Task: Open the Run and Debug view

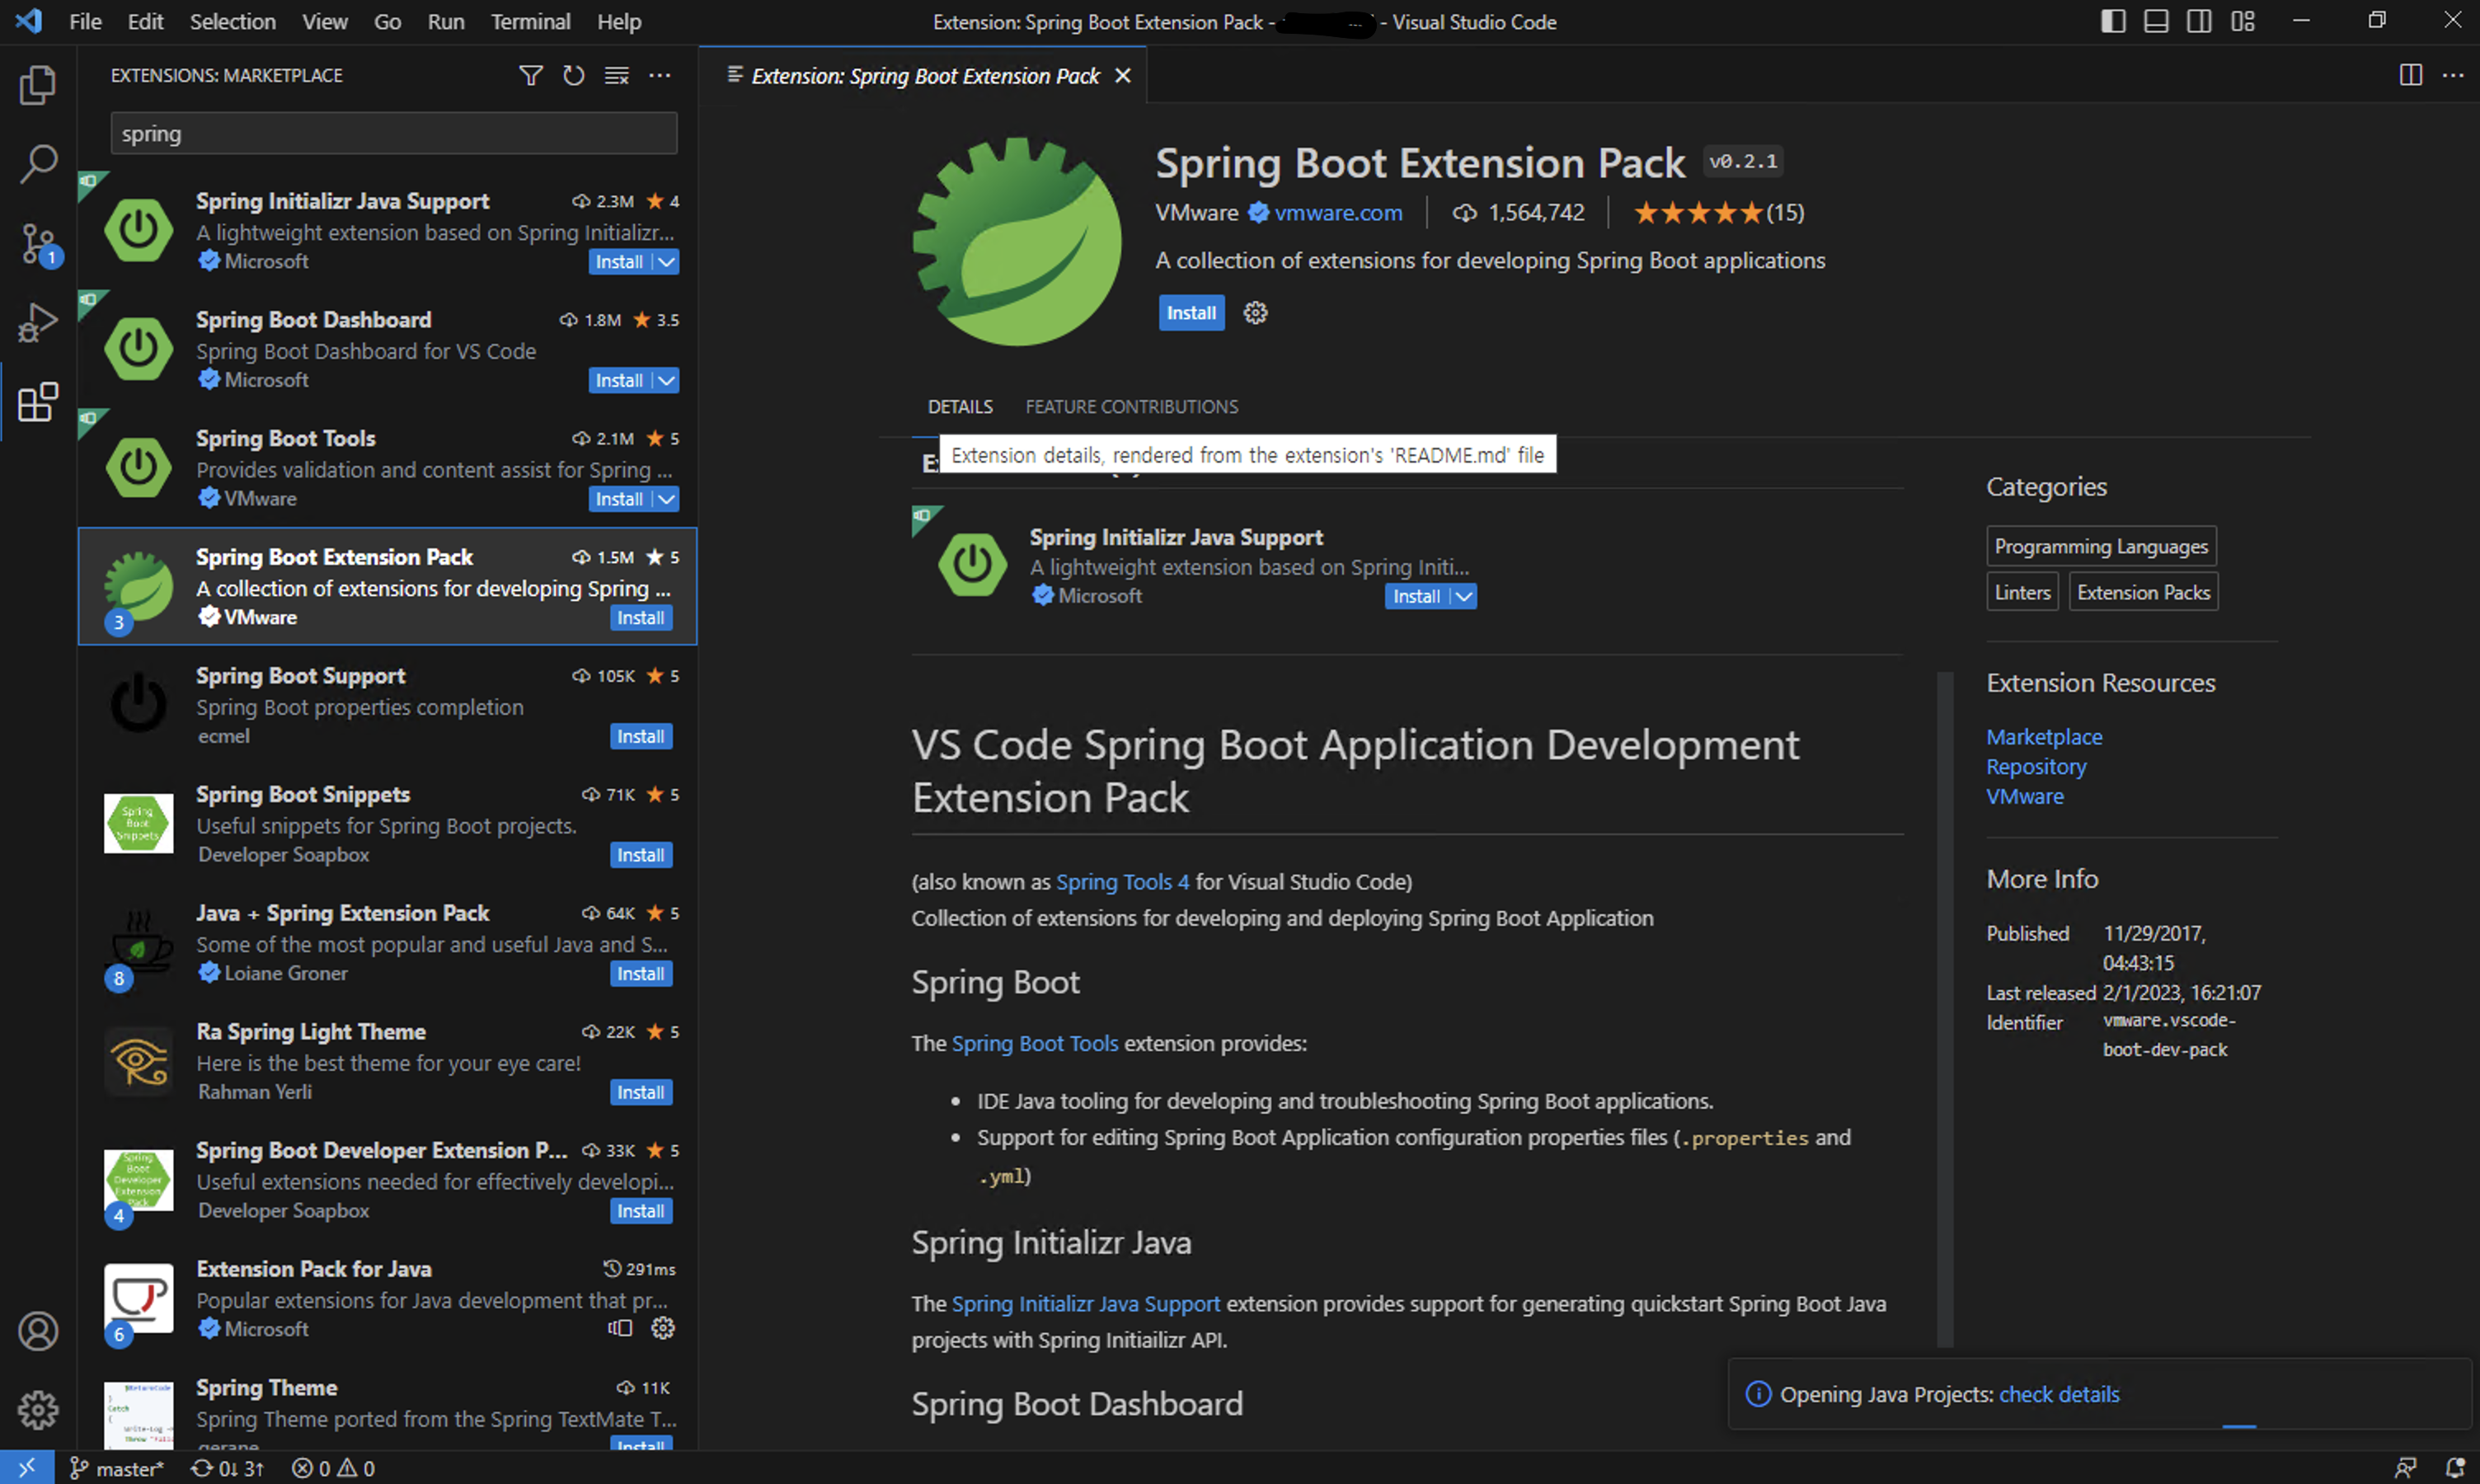Action: (37, 322)
